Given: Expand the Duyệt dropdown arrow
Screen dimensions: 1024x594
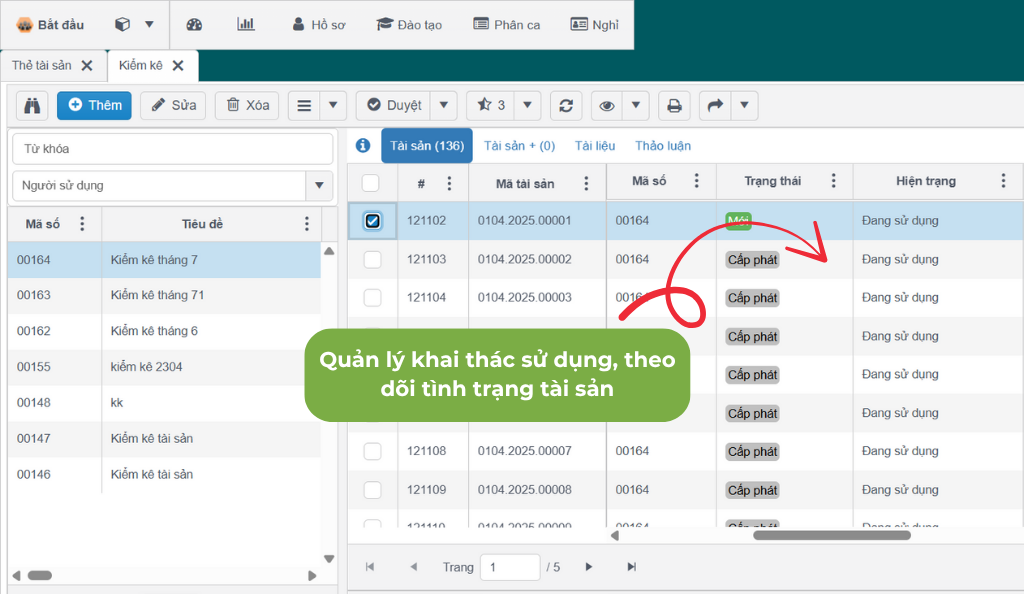Looking at the screenshot, I should click(443, 105).
